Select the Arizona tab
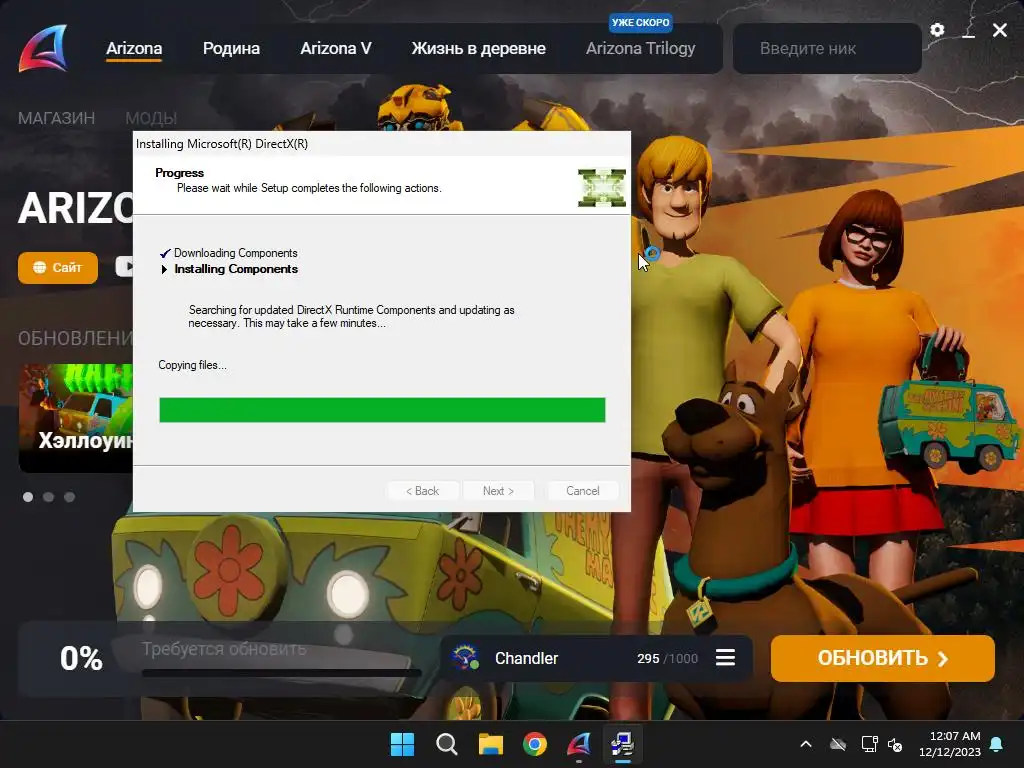Image resolution: width=1024 pixels, height=768 pixels. click(134, 48)
